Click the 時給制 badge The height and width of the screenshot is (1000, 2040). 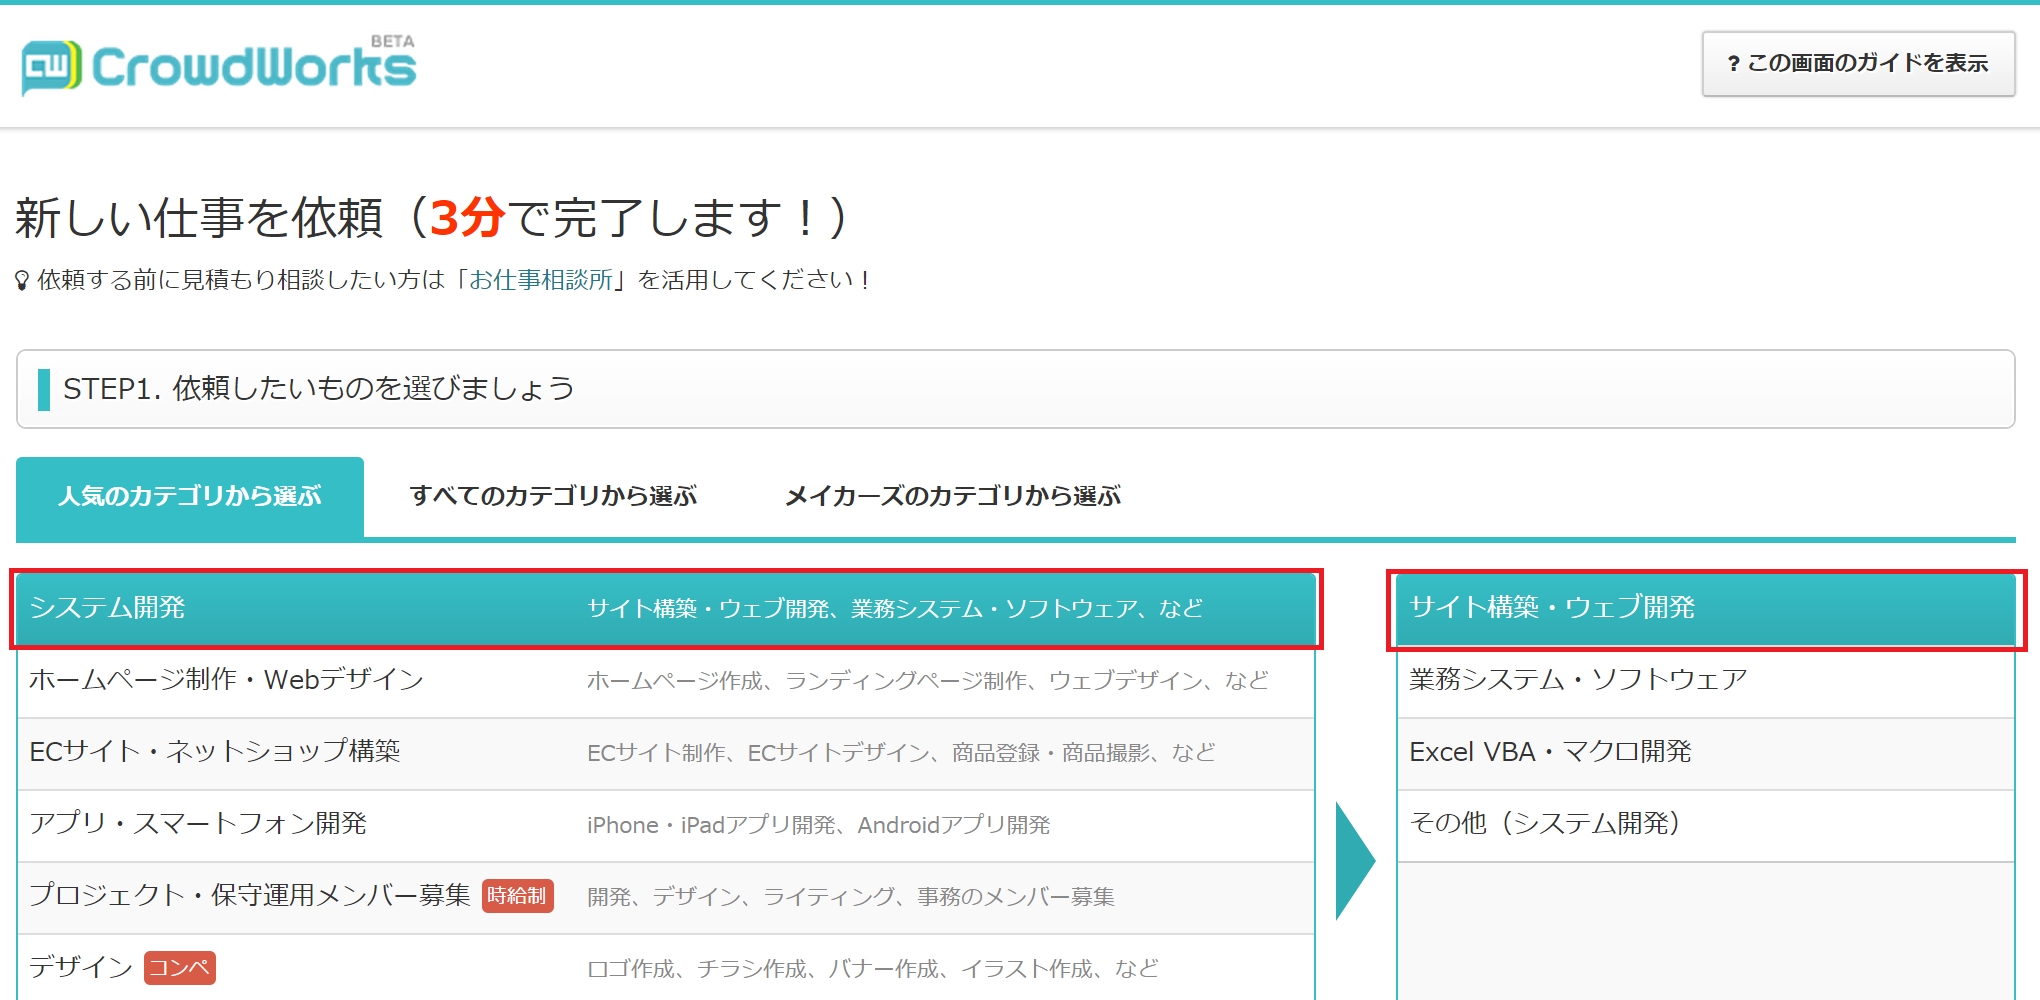tap(517, 897)
